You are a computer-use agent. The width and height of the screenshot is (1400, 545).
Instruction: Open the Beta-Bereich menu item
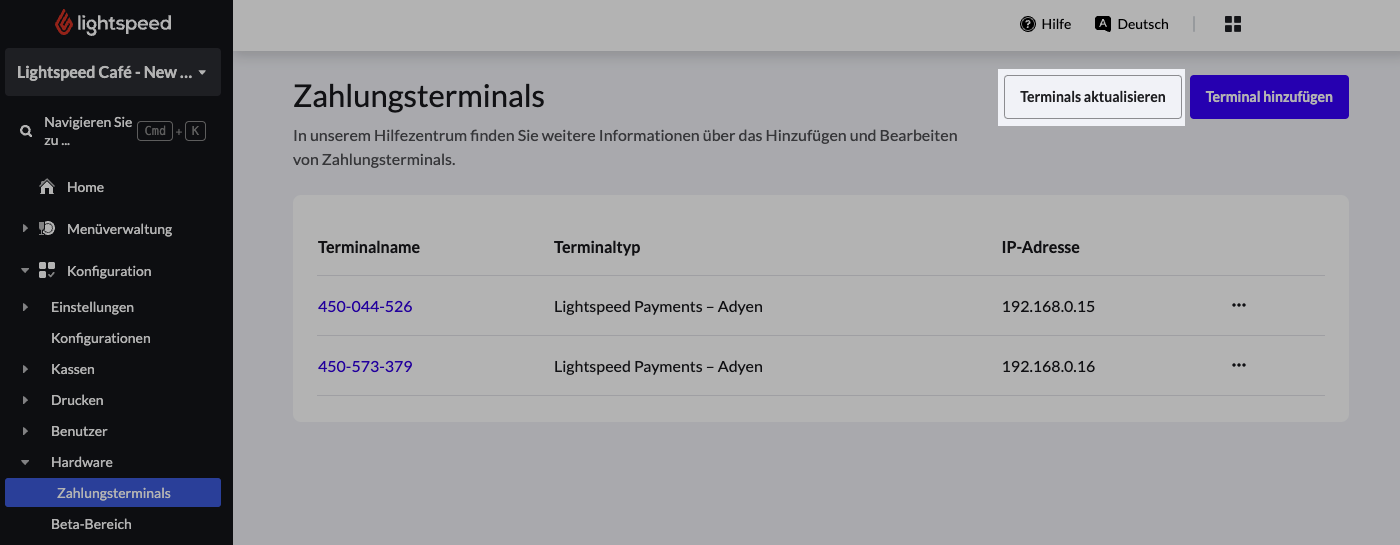pyautogui.click(x=91, y=524)
